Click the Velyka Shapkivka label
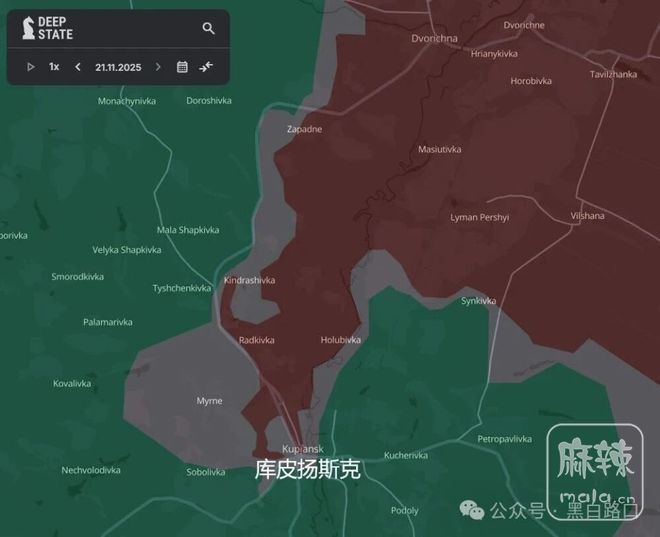 point(127,250)
